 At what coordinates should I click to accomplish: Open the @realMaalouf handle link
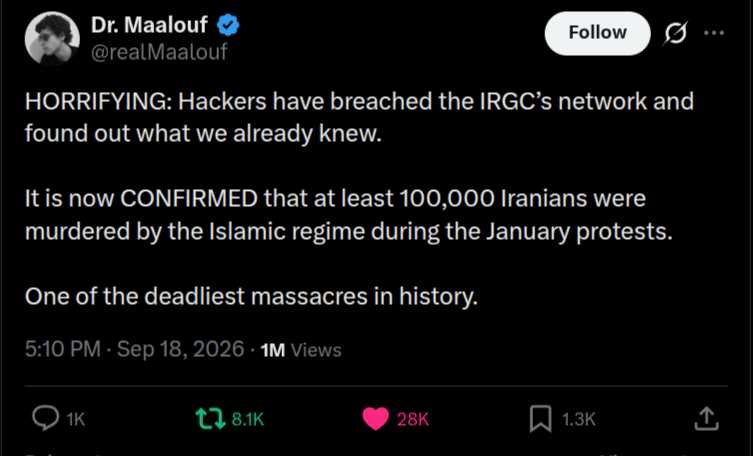click(x=159, y=52)
